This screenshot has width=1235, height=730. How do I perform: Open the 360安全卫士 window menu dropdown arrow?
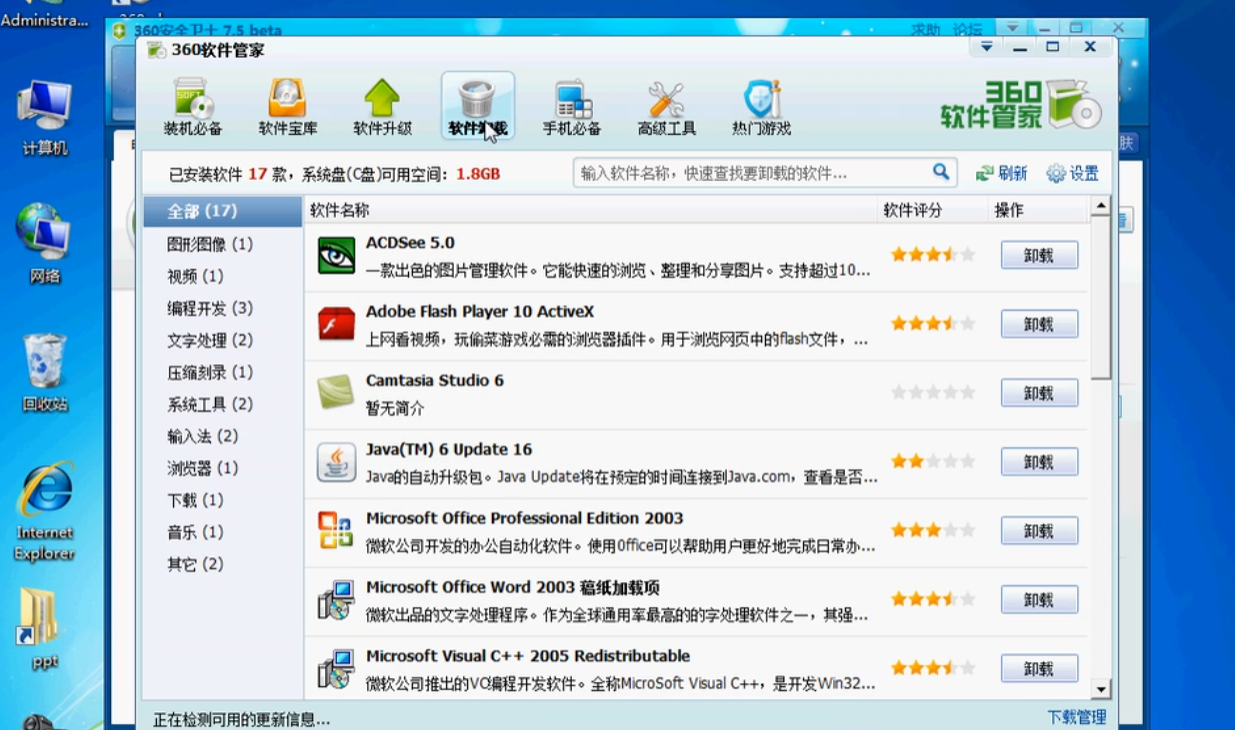(1013, 28)
